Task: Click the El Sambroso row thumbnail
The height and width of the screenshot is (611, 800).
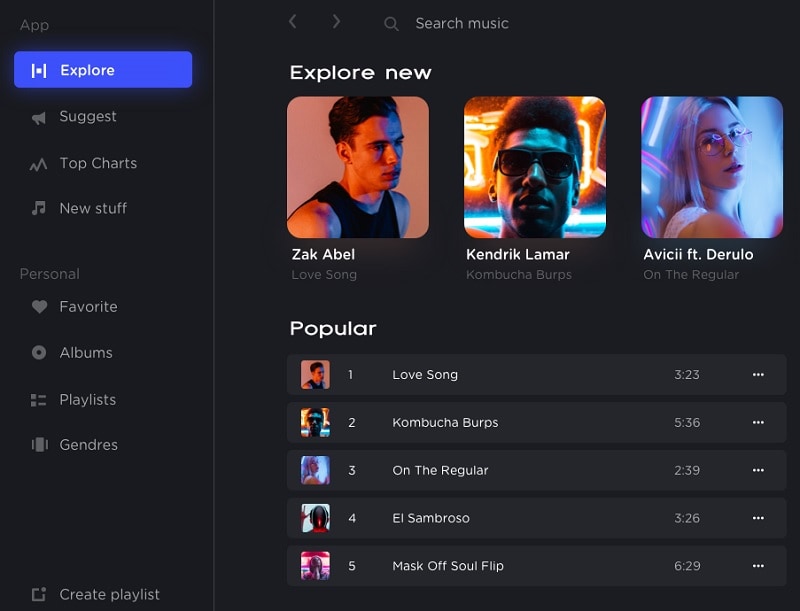Action: point(315,518)
